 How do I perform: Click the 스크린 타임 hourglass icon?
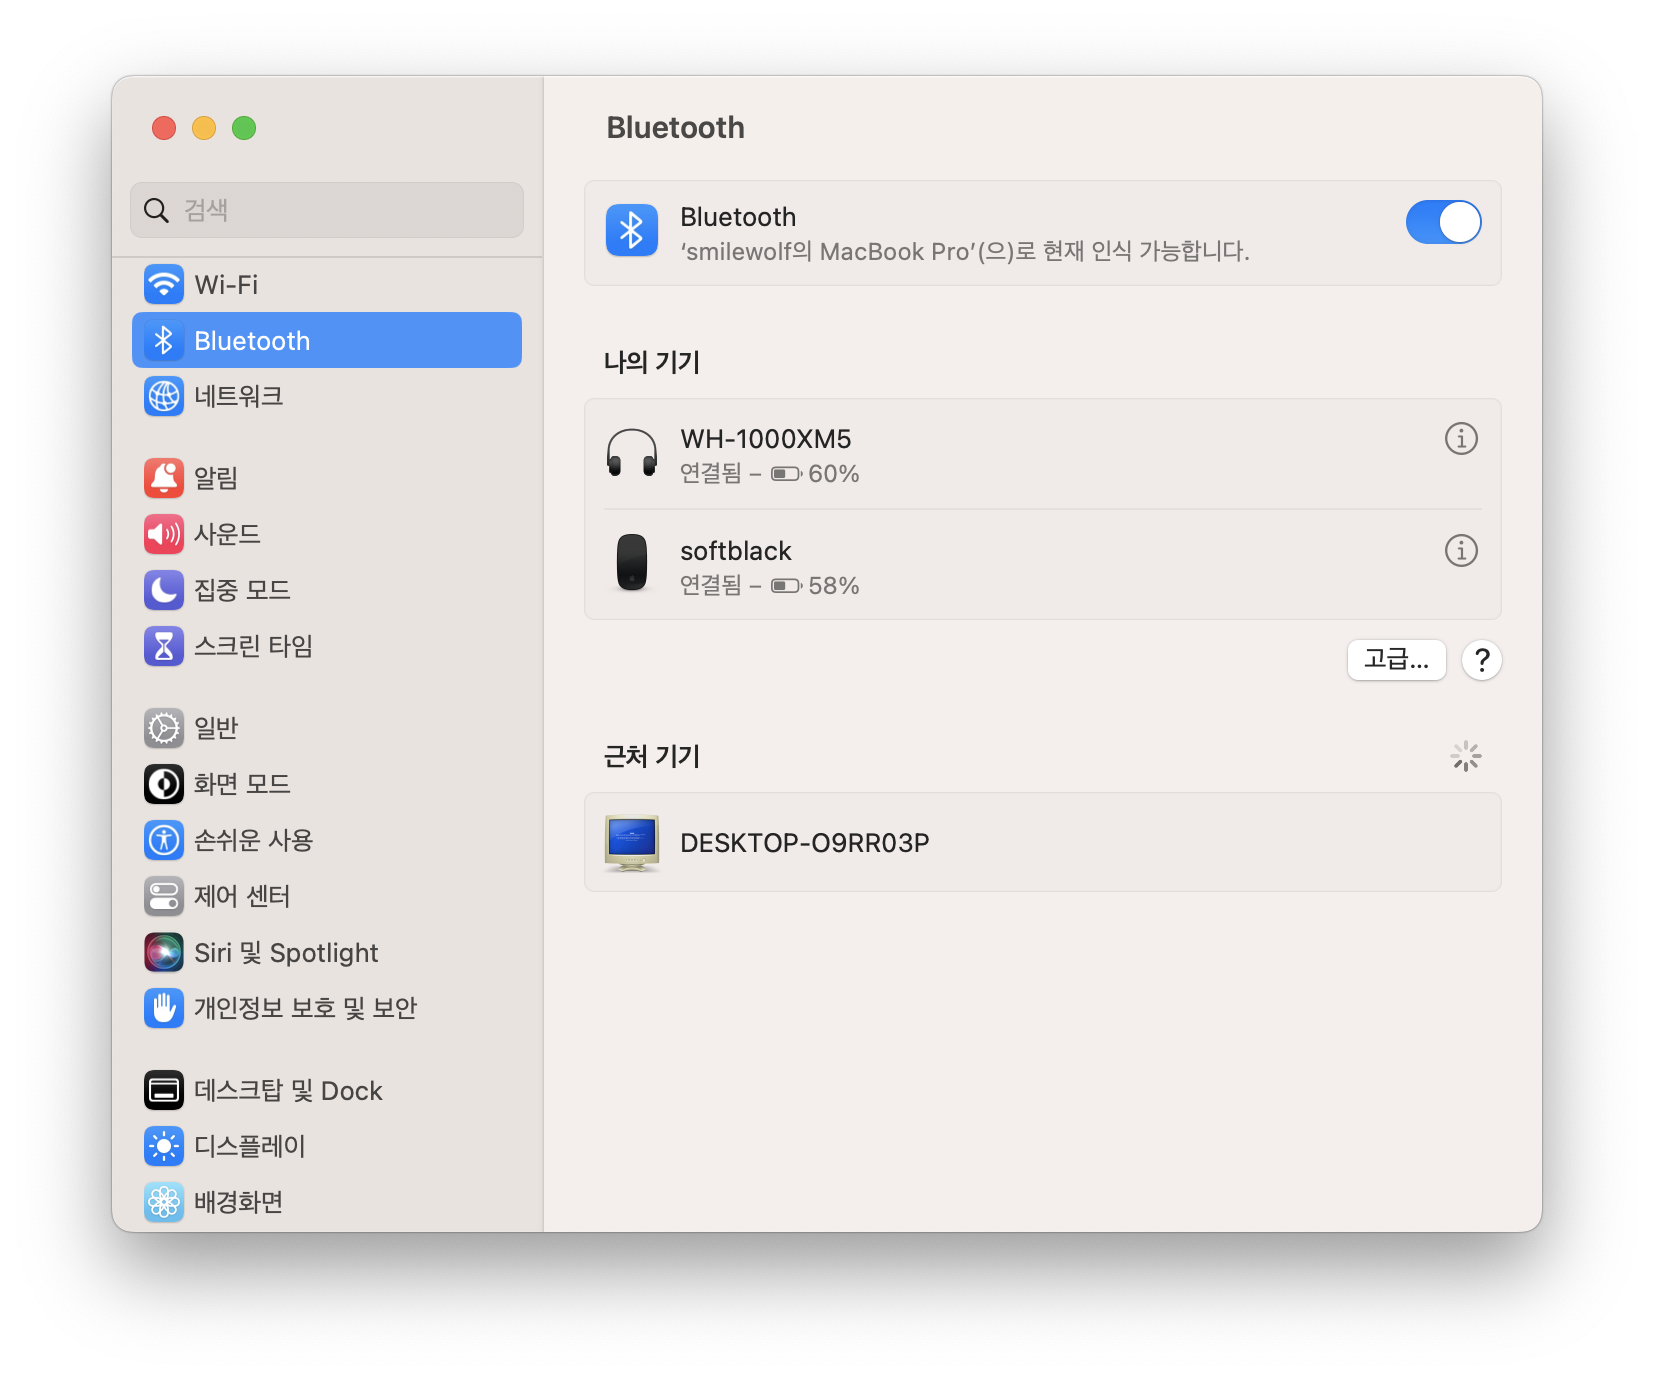point(164,646)
